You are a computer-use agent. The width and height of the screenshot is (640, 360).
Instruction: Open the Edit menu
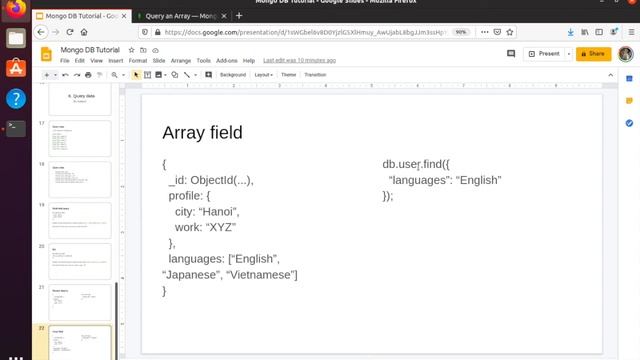tap(80, 60)
